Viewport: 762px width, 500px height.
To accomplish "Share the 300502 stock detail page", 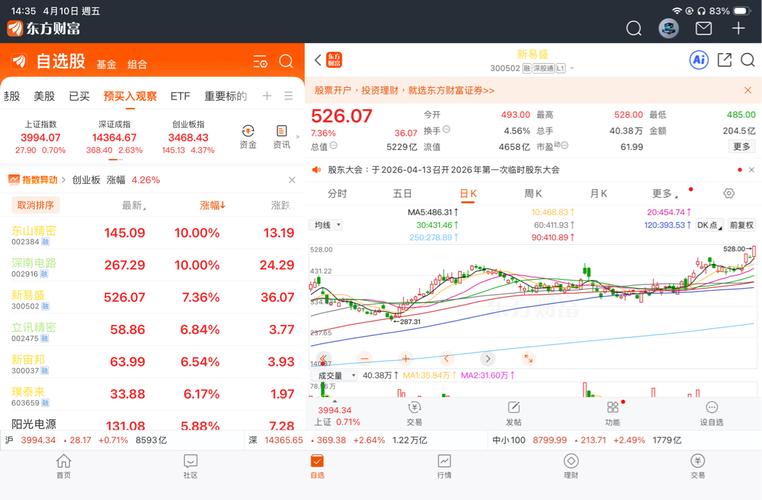I will click(725, 60).
